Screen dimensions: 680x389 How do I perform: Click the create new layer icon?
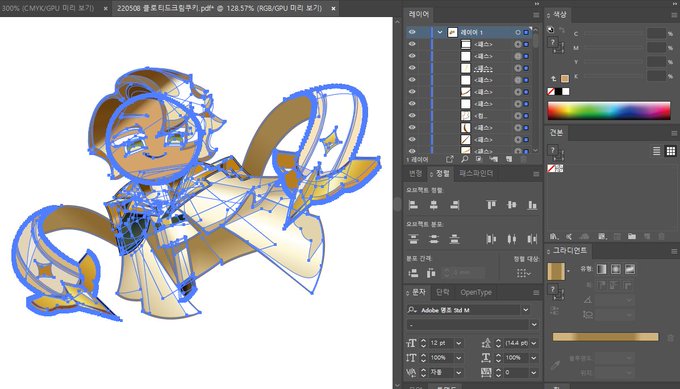pos(509,159)
